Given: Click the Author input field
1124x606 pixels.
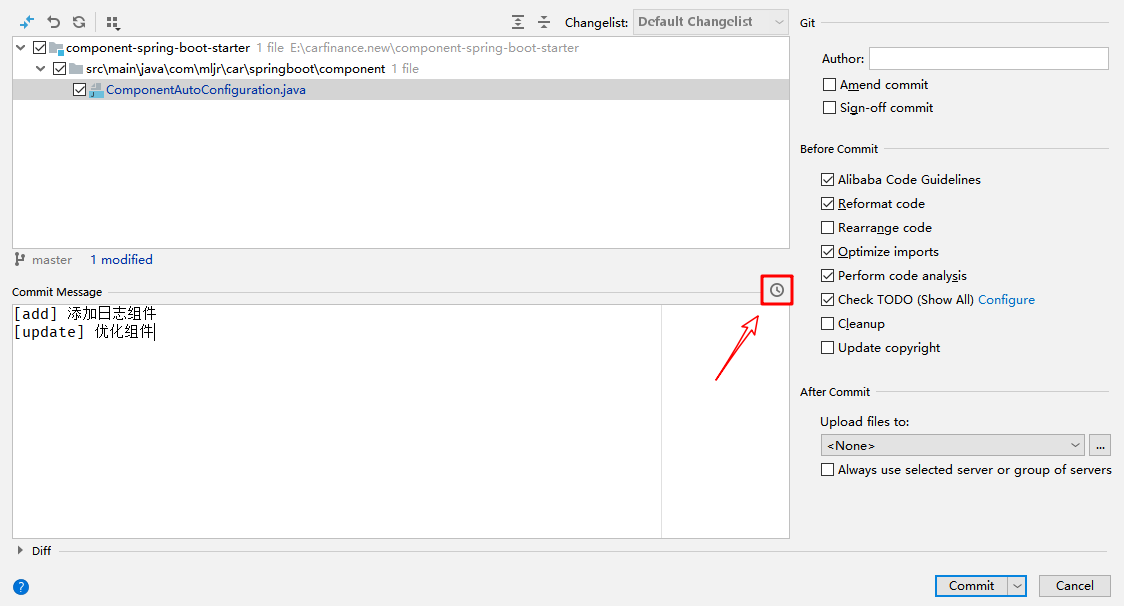Looking at the screenshot, I should pos(988,59).
